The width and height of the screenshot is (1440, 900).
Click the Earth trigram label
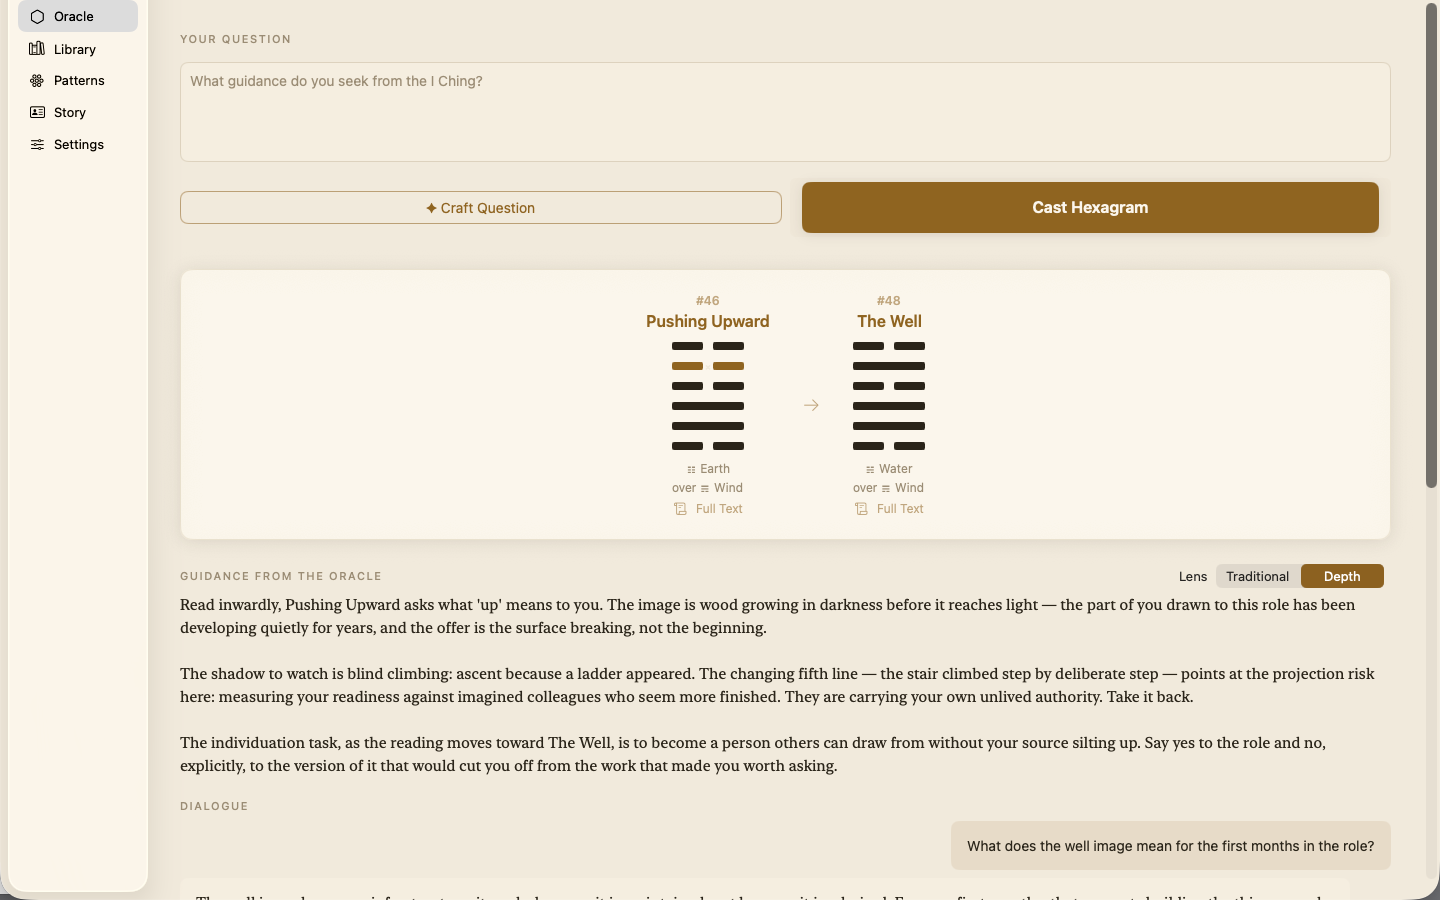point(708,469)
